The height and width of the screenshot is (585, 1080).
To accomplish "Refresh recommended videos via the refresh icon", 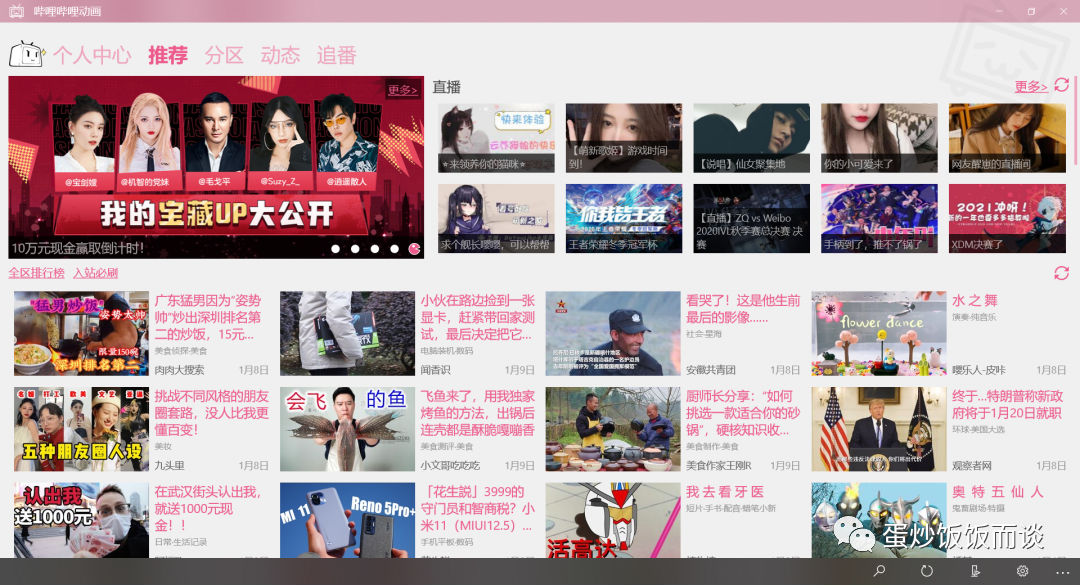I will [x=1063, y=271].
